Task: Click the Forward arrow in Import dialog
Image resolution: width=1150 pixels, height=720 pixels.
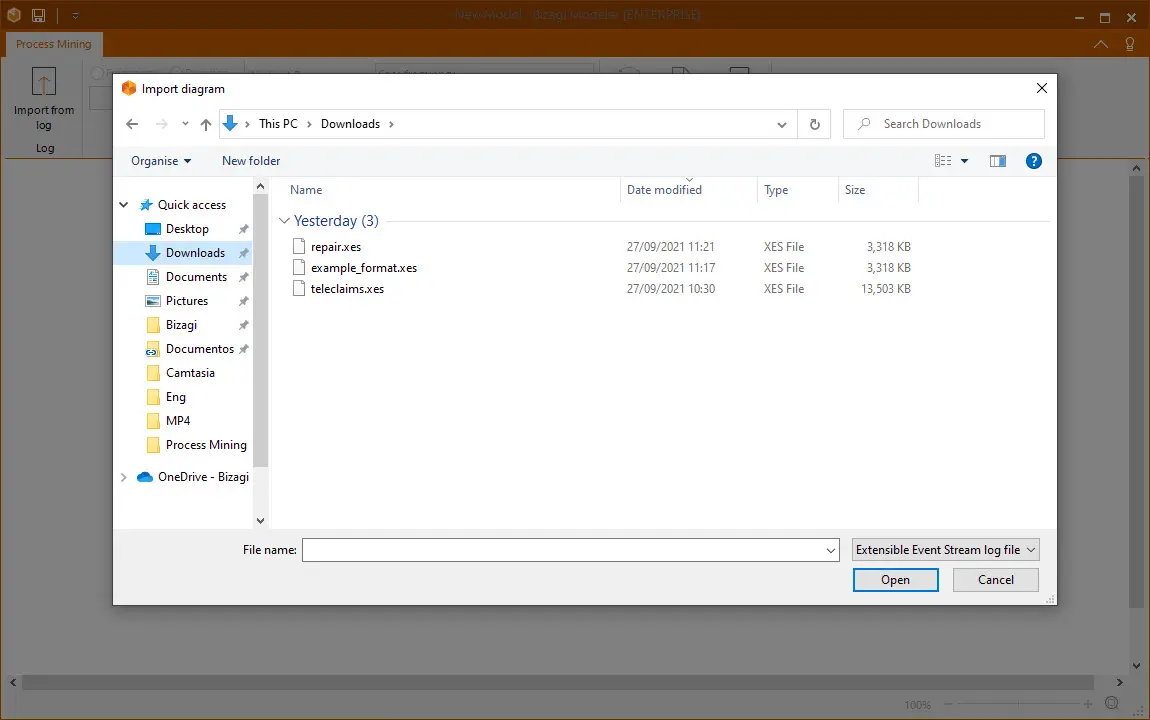Action: (161, 124)
